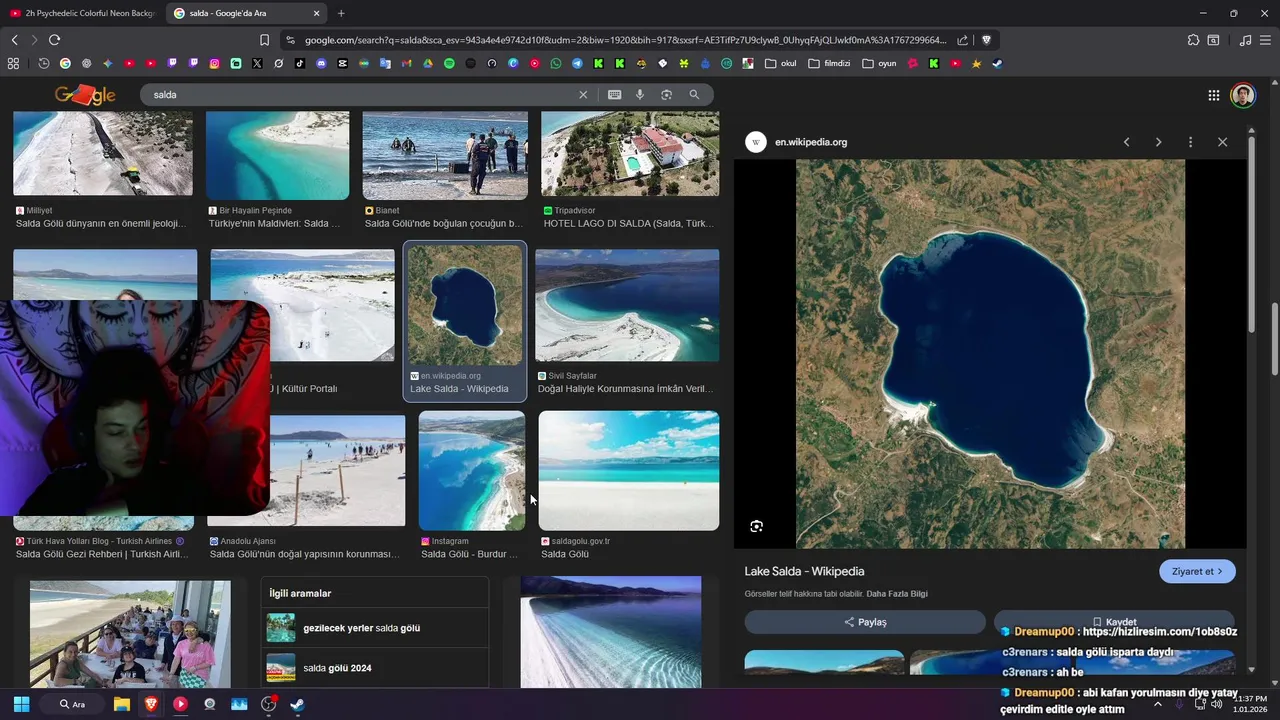Open Brave browser on the taskbar
Screen dimensions: 1280x720
click(151, 704)
